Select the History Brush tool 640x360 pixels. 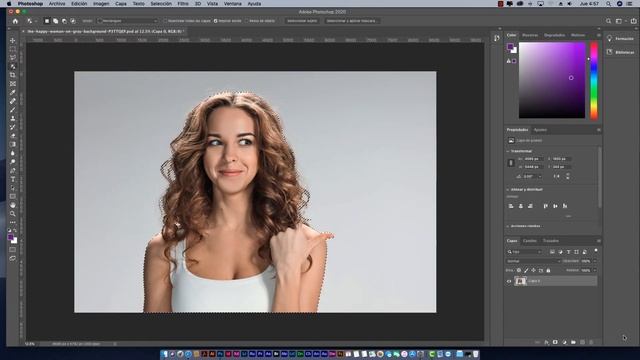[13, 127]
